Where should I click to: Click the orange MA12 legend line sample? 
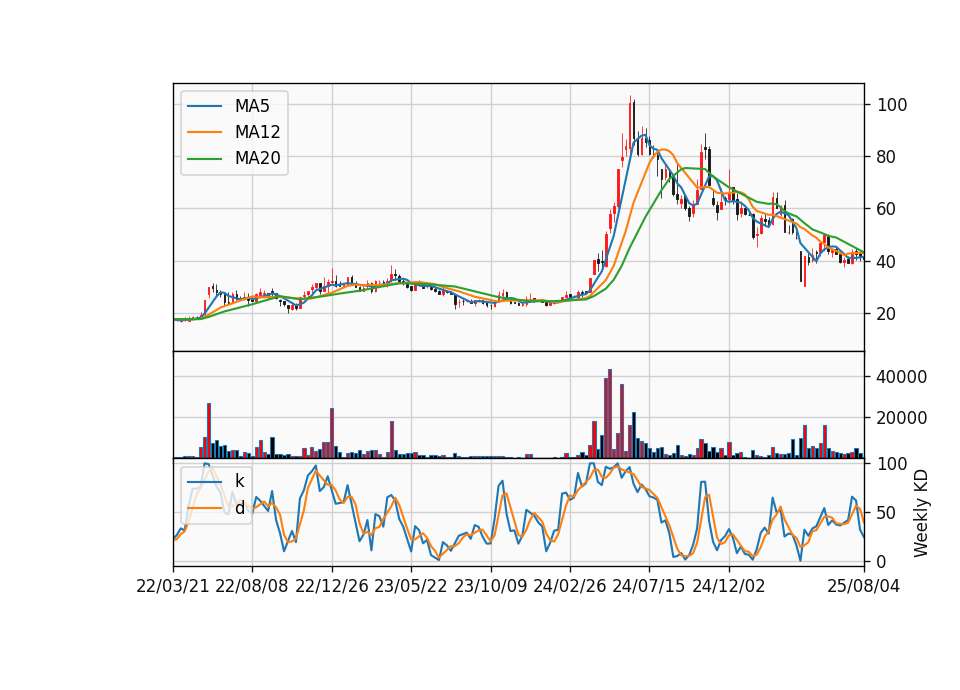tap(204, 132)
